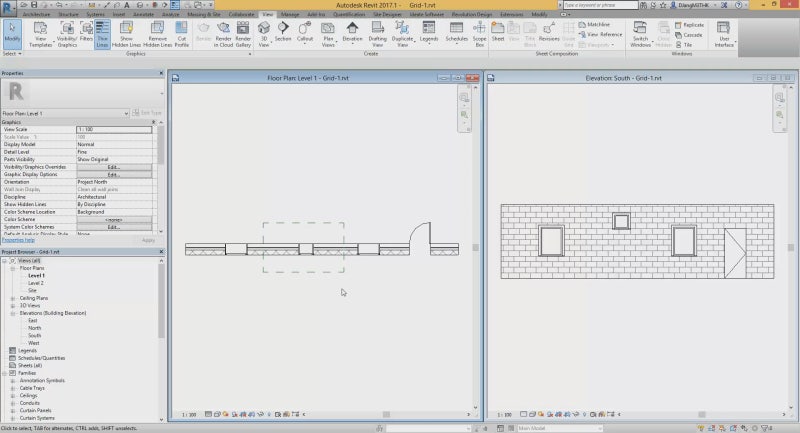
Task: Click the View Scale value field
Action: click(x=114, y=130)
